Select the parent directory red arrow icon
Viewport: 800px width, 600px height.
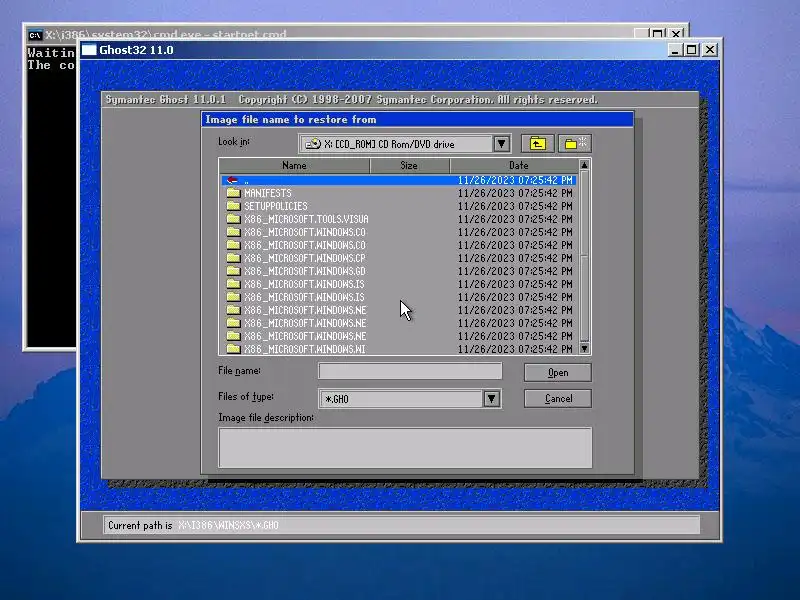coord(233,180)
